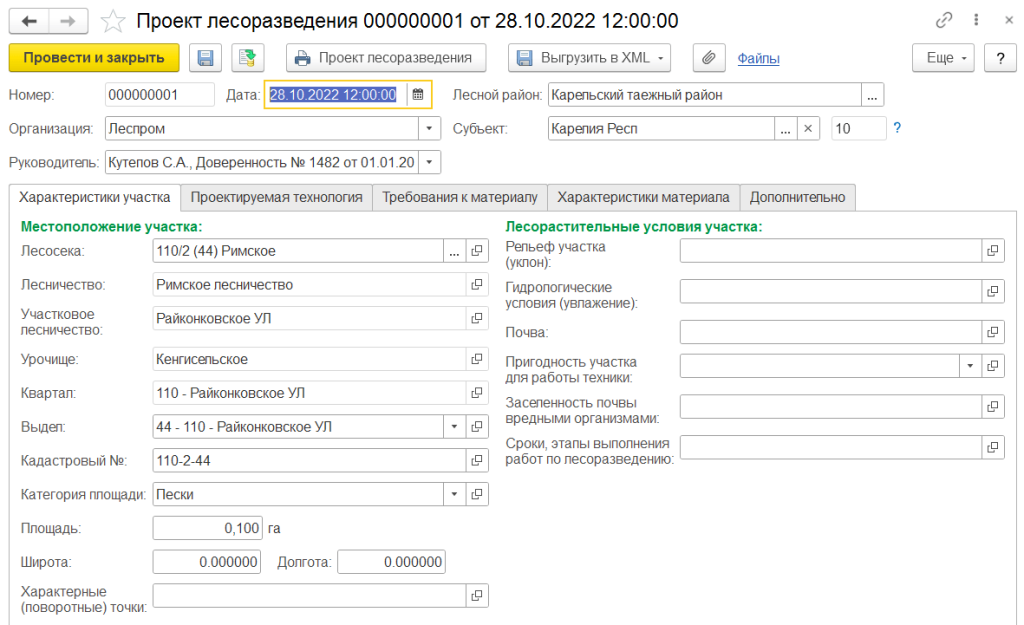Screen dimensions: 1024x625
Task: Open Требования к материалу tab
Action: click(x=460, y=197)
